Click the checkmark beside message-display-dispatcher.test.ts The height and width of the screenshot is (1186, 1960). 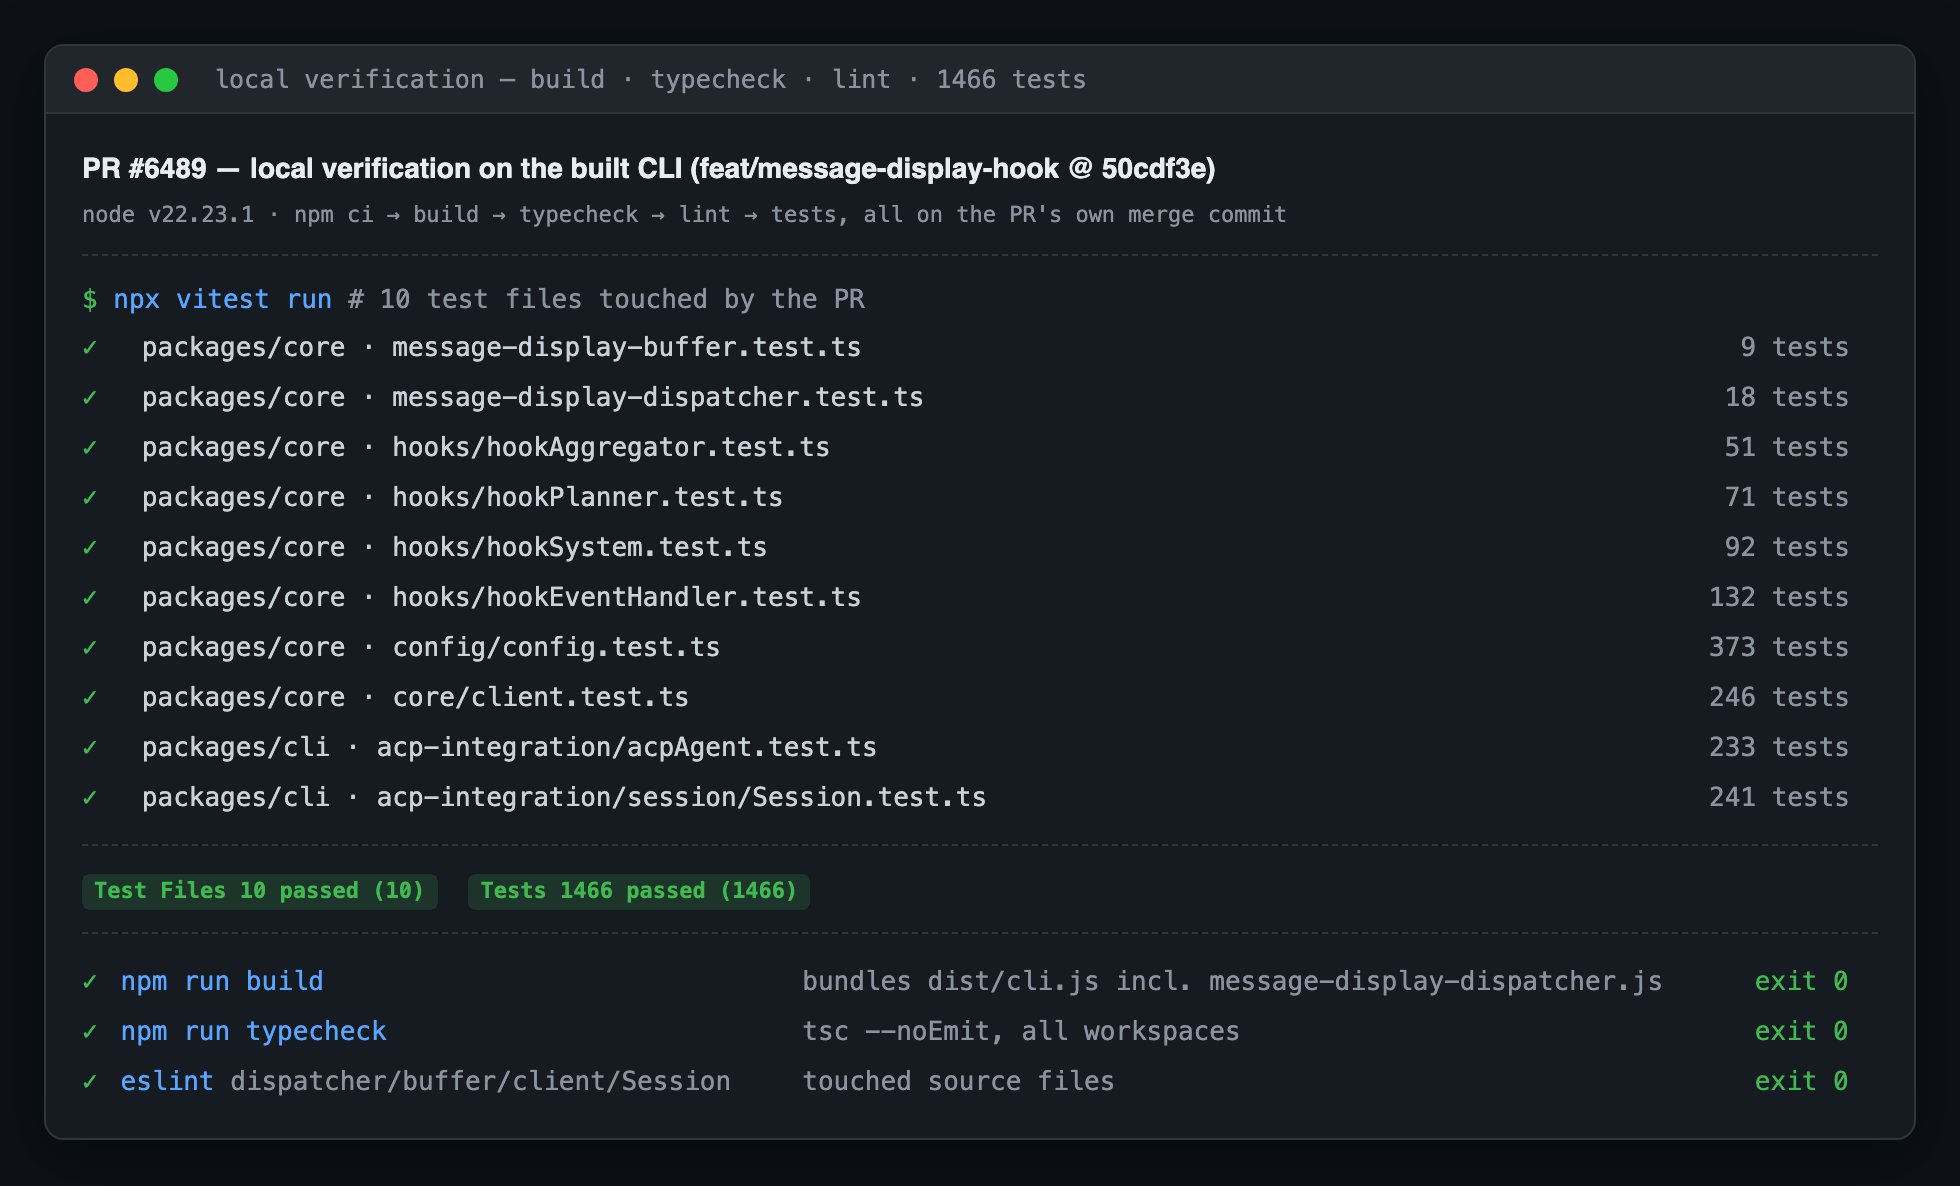click(90, 397)
